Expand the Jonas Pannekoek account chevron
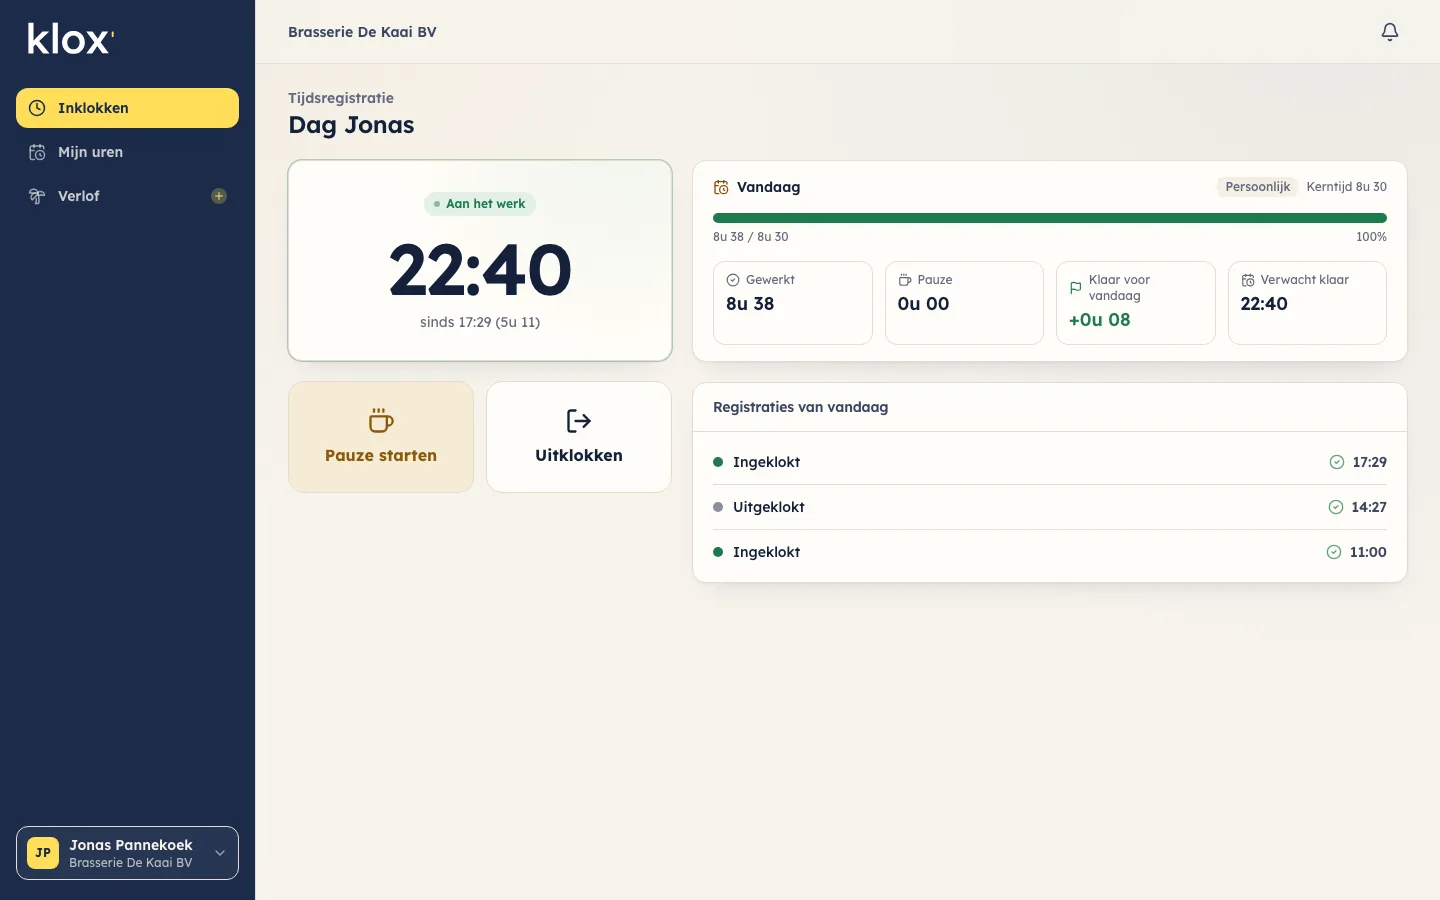Screen dimensions: 1440x900 (220, 853)
